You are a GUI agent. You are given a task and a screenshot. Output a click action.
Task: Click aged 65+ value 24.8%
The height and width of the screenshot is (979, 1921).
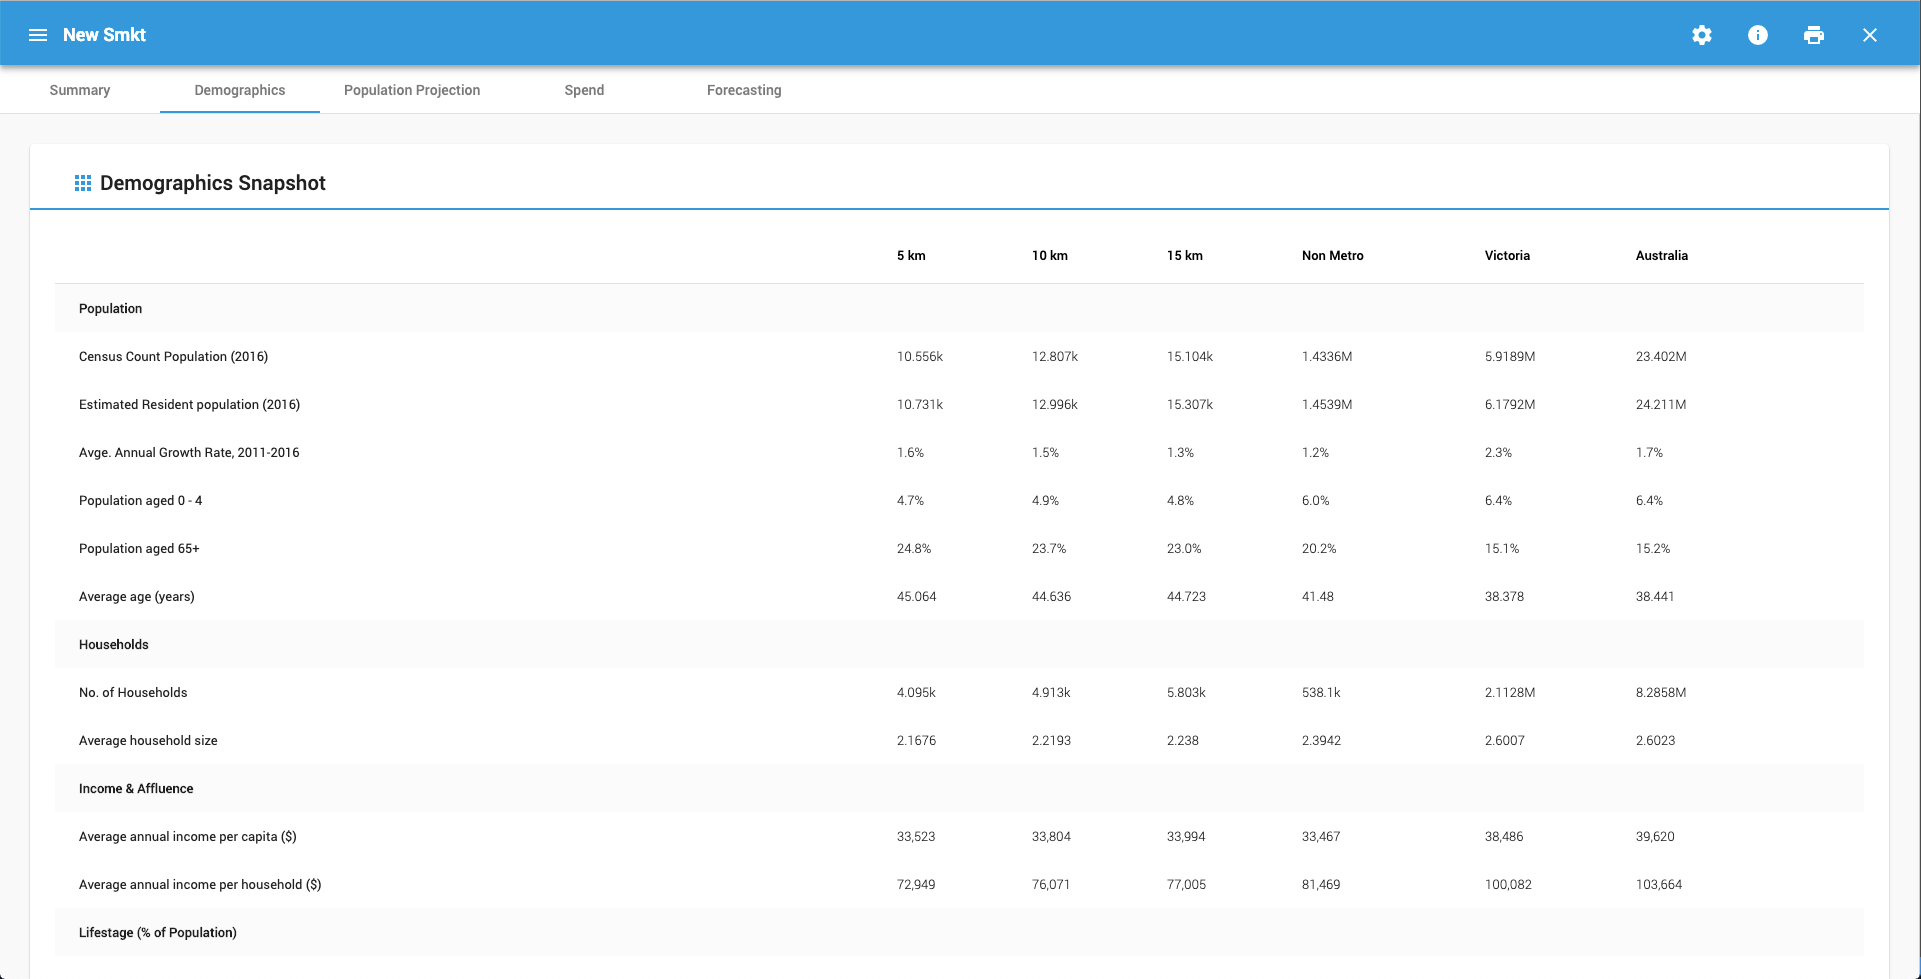[x=914, y=549]
